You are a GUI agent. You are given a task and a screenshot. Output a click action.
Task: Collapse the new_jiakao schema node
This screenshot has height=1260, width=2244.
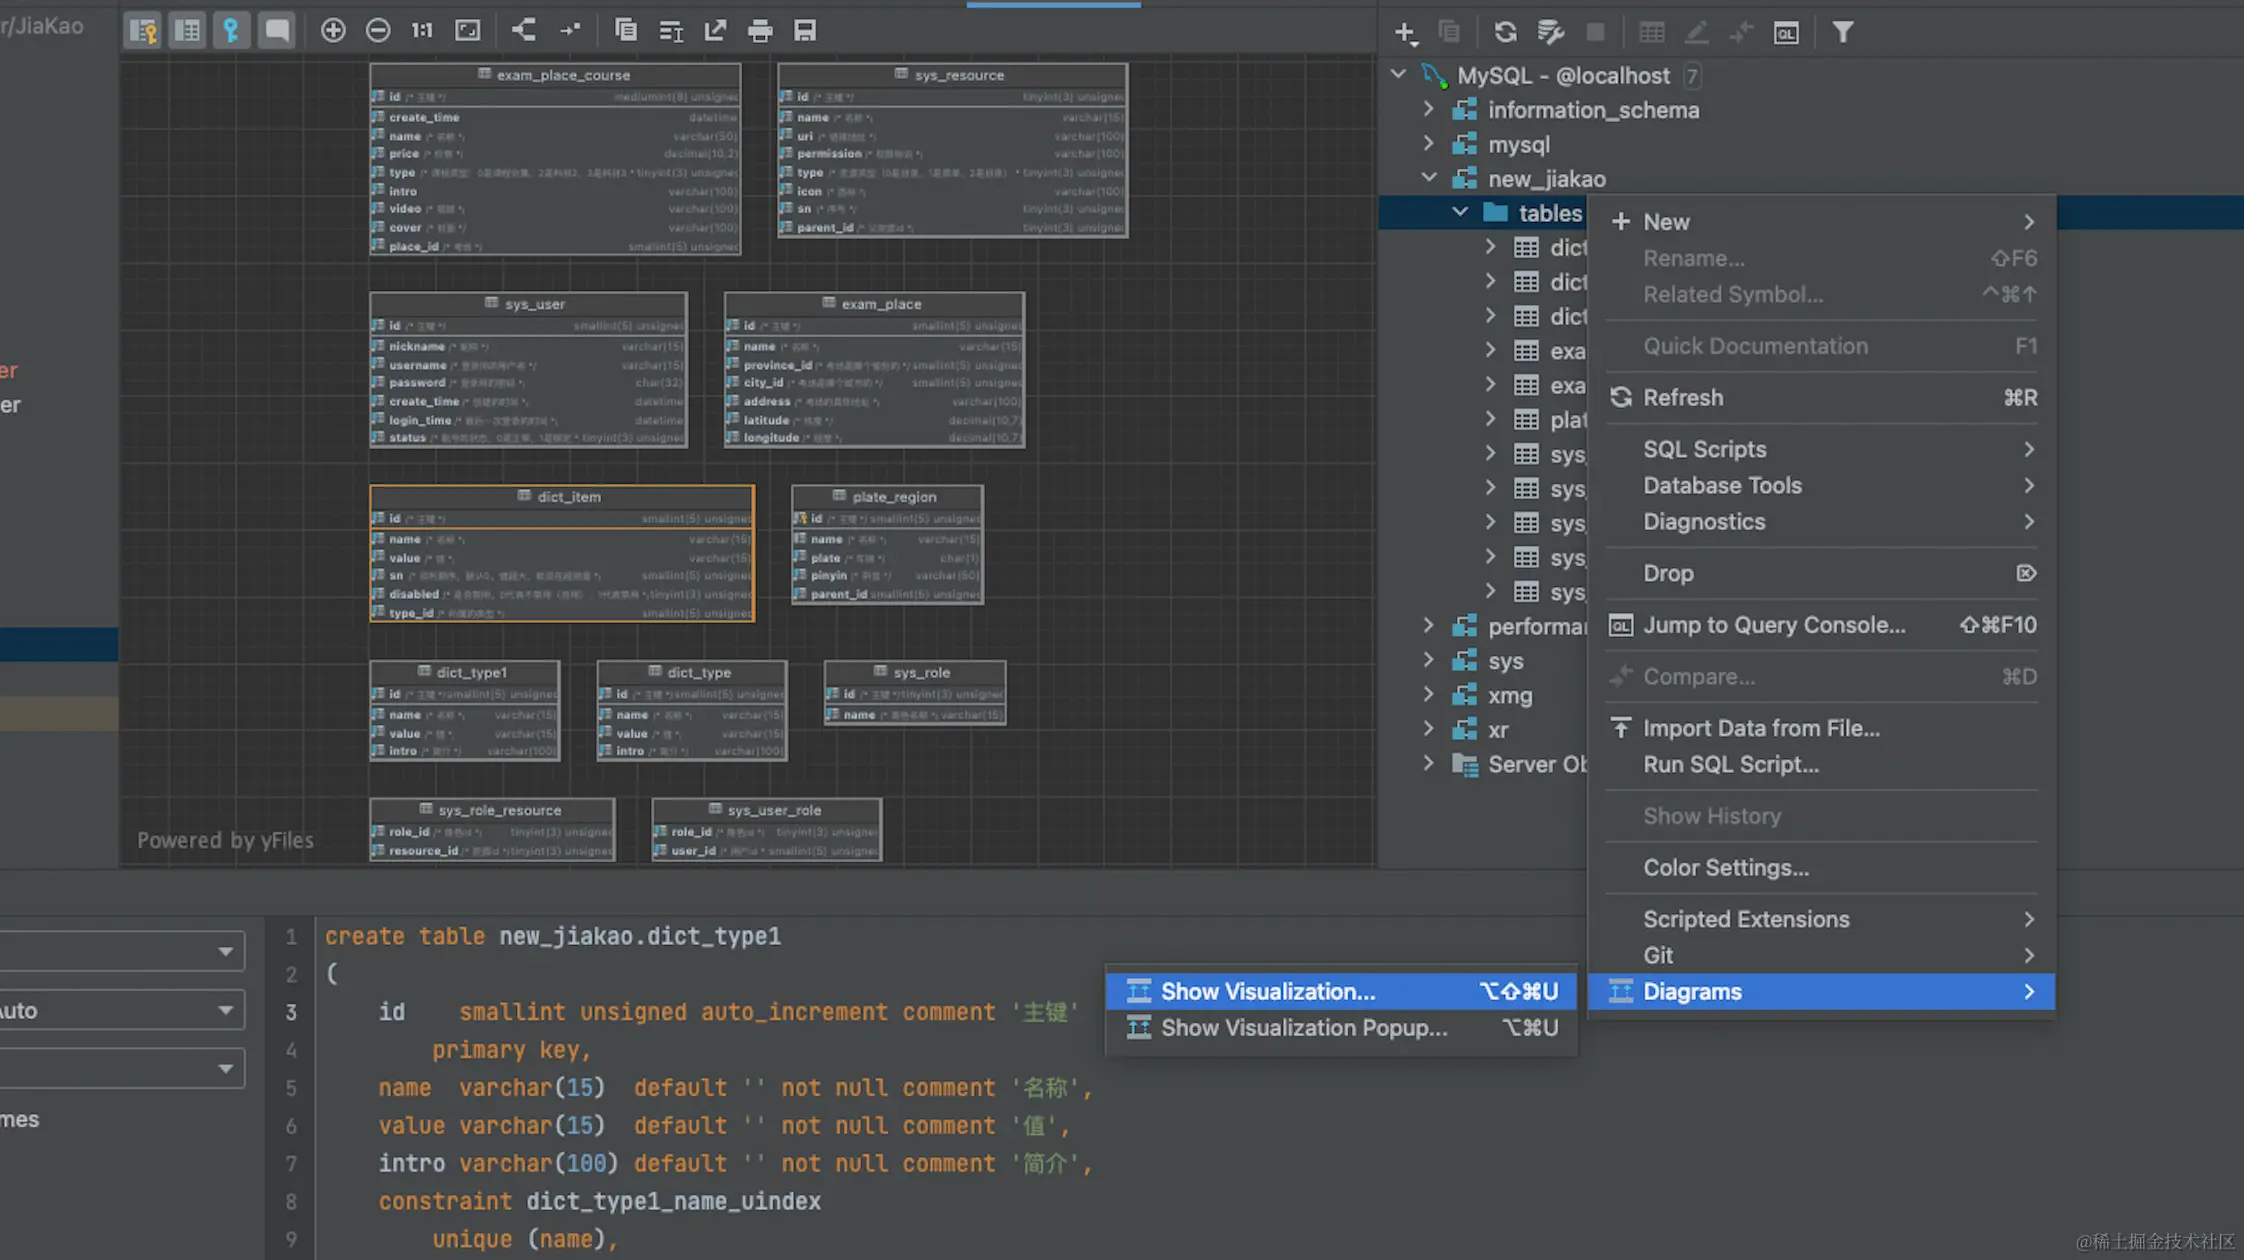click(x=1429, y=179)
